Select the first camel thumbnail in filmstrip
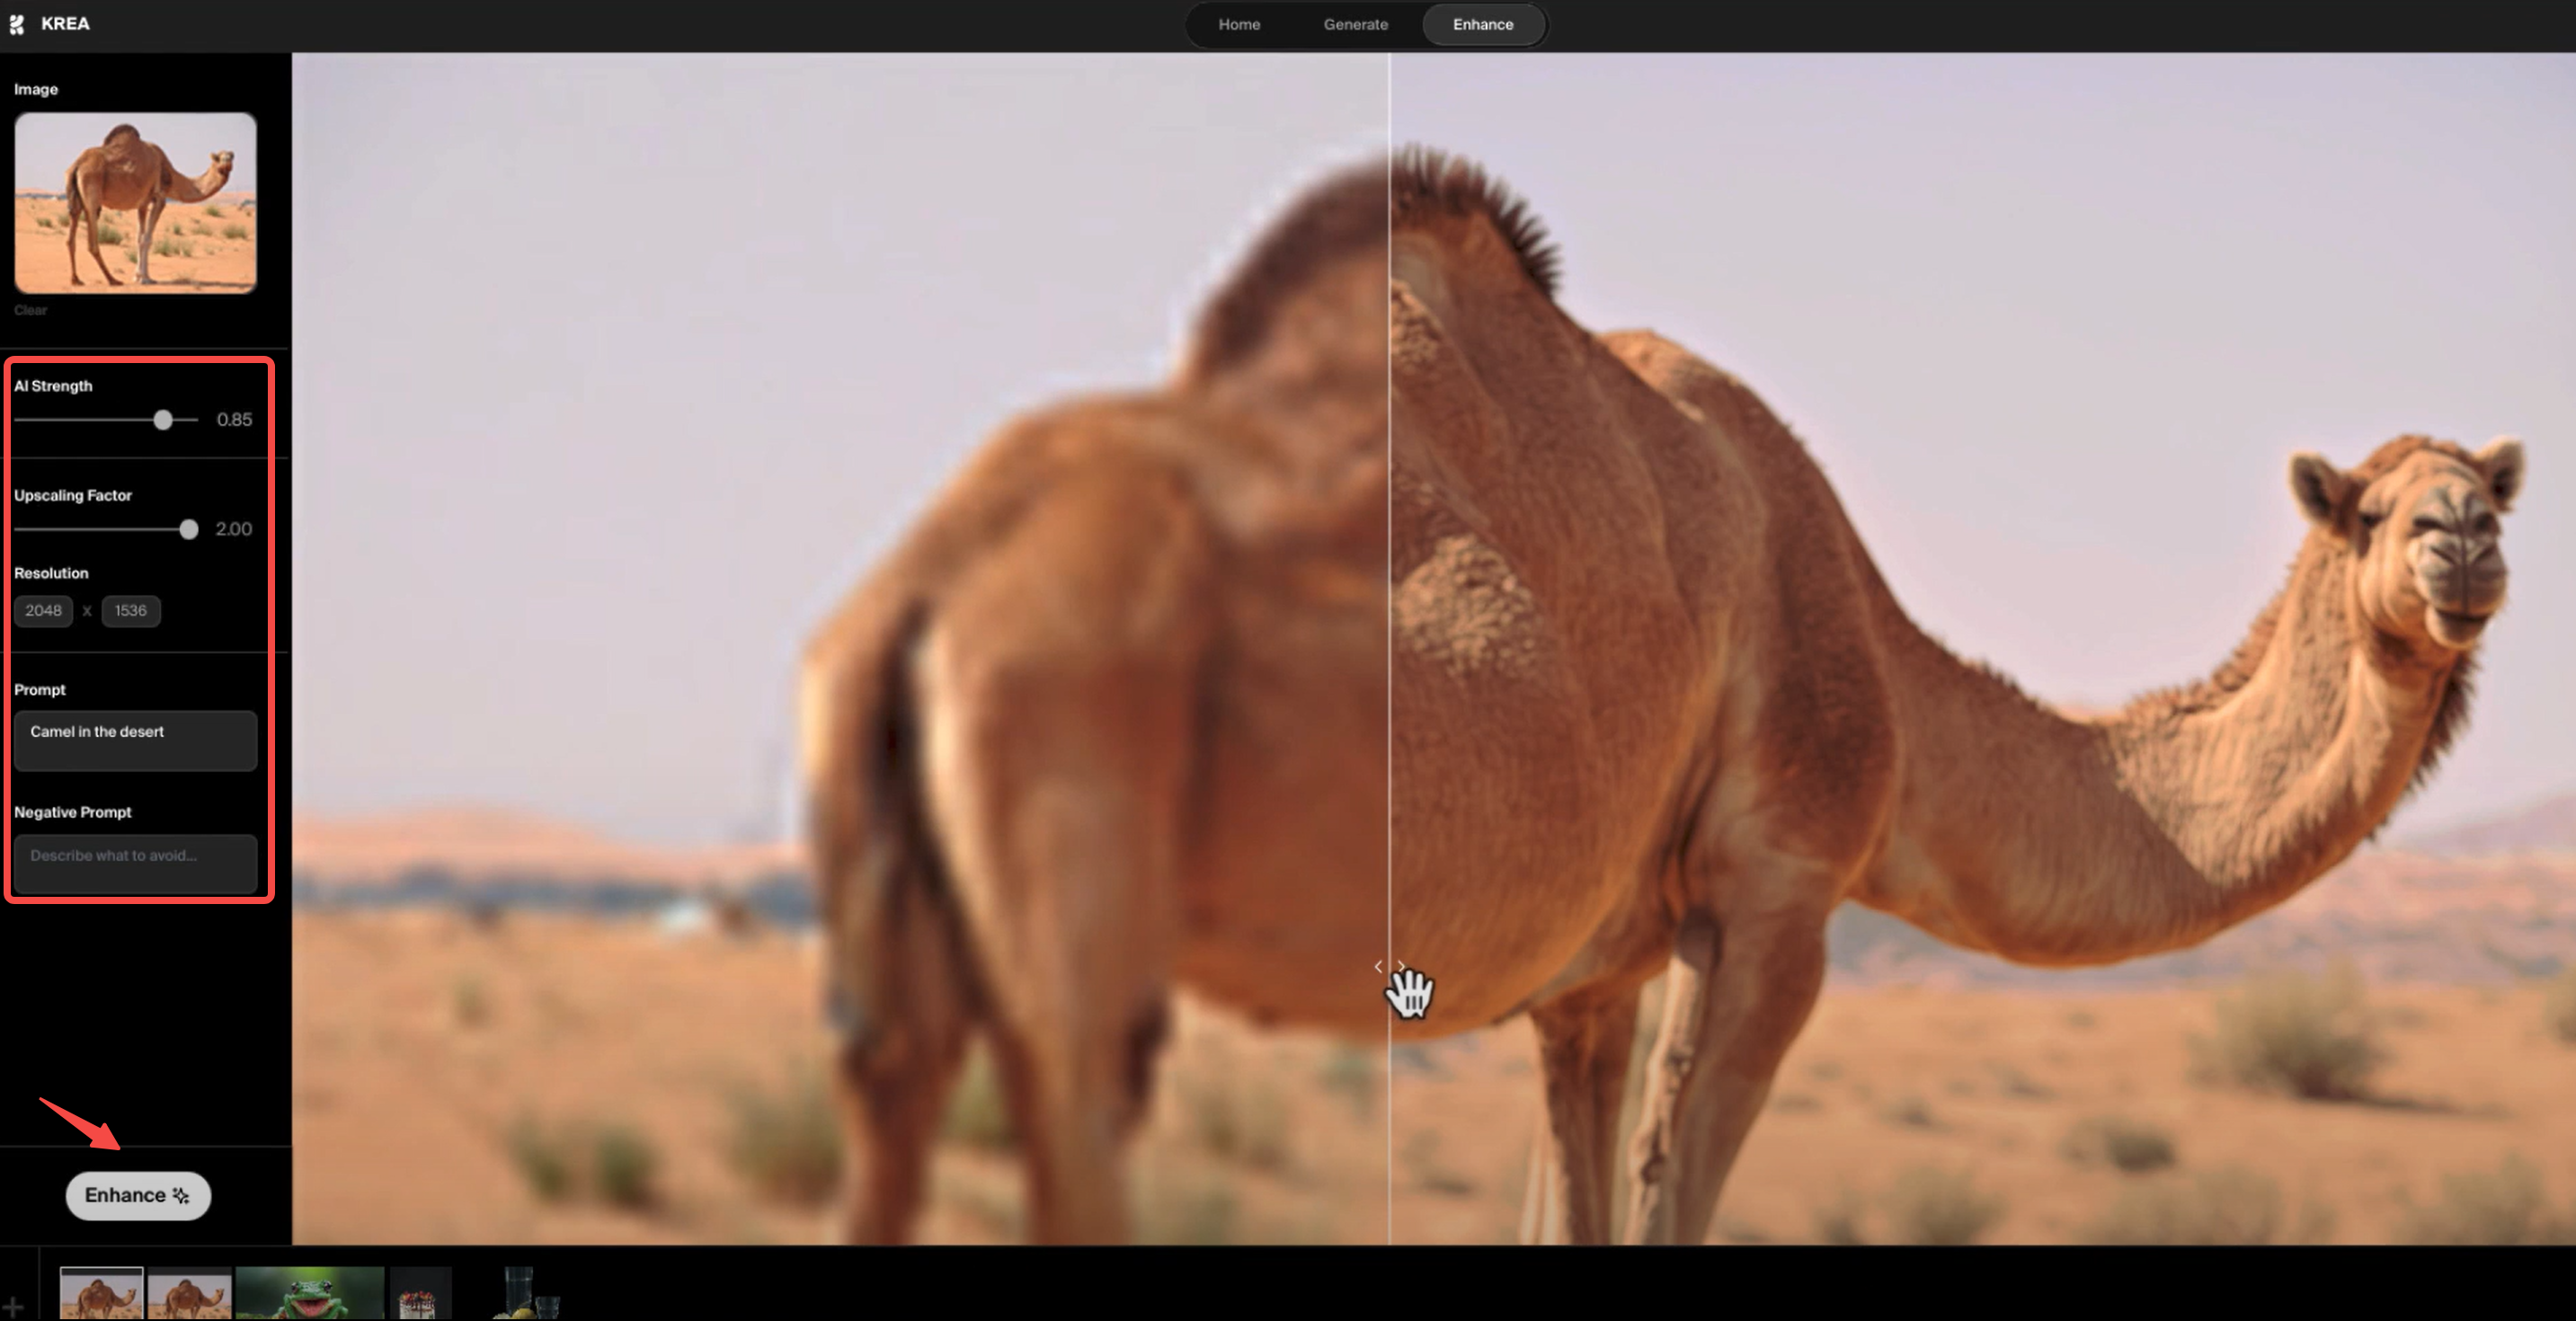 click(101, 1295)
